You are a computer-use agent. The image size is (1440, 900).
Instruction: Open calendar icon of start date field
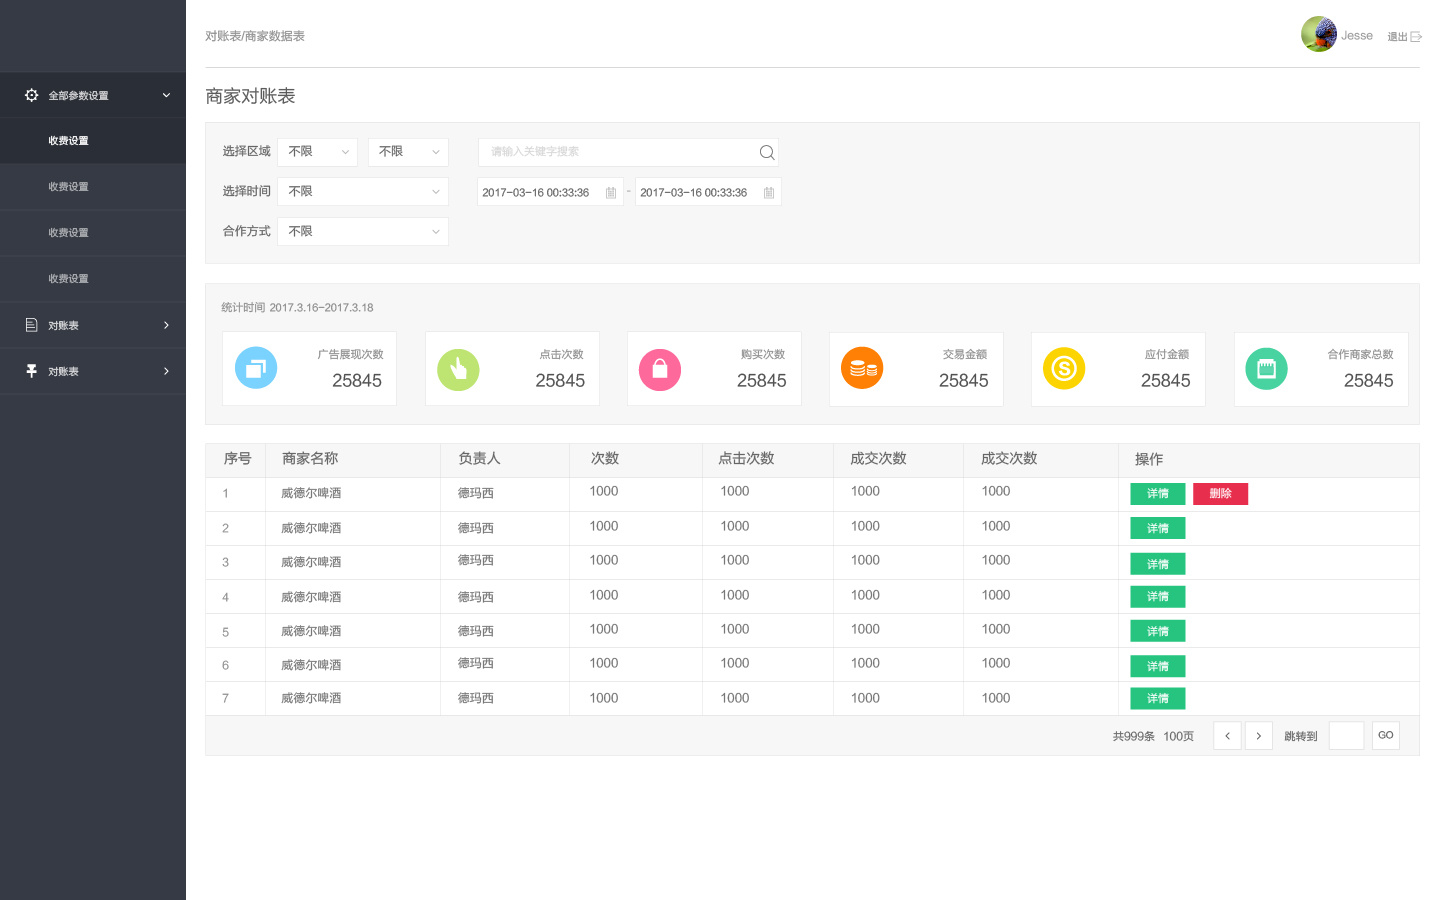[x=611, y=192]
